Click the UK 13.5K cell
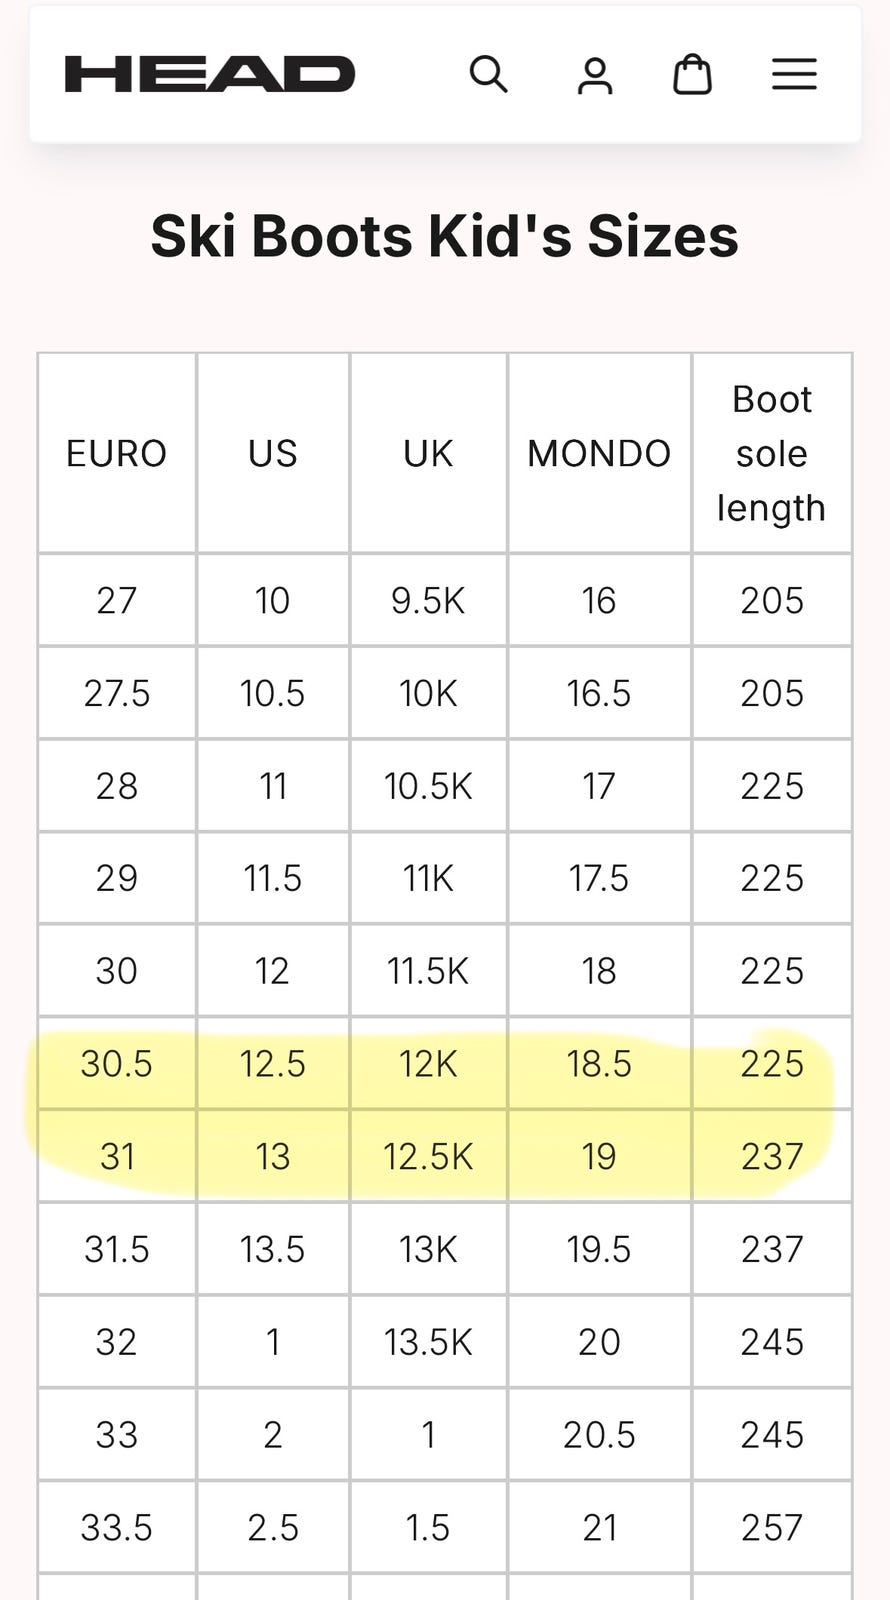Viewport: 890px width, 1600px height. [x=428, y=1341]
